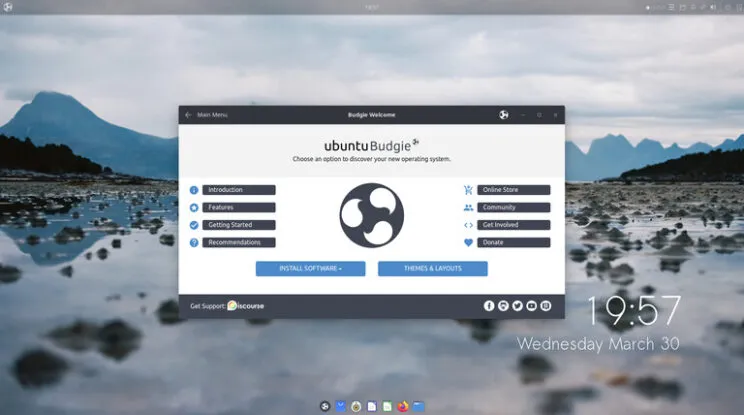
Task: Click the Budgie logo icon in titlebar
Action: [504, 115]
